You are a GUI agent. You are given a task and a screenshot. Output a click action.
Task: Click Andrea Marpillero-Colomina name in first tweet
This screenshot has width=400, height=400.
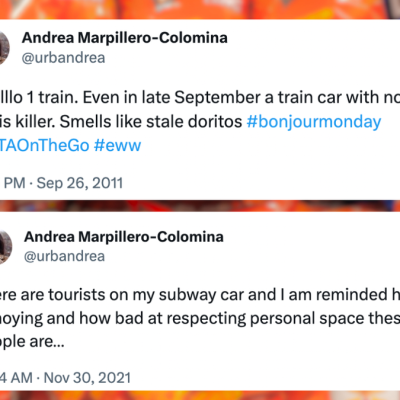[x=125, y=38]
